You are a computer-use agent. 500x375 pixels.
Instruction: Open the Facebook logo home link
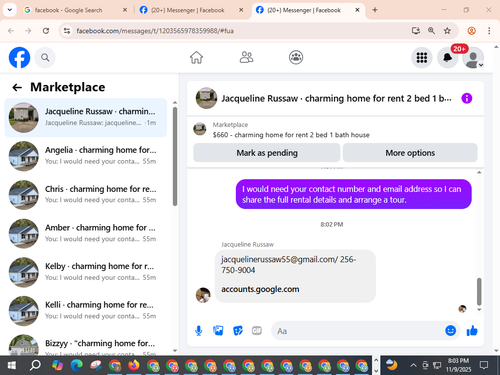19,57
